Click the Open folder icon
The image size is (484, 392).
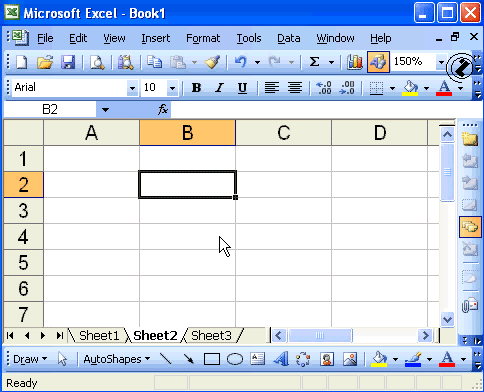(x=45, y=62)
